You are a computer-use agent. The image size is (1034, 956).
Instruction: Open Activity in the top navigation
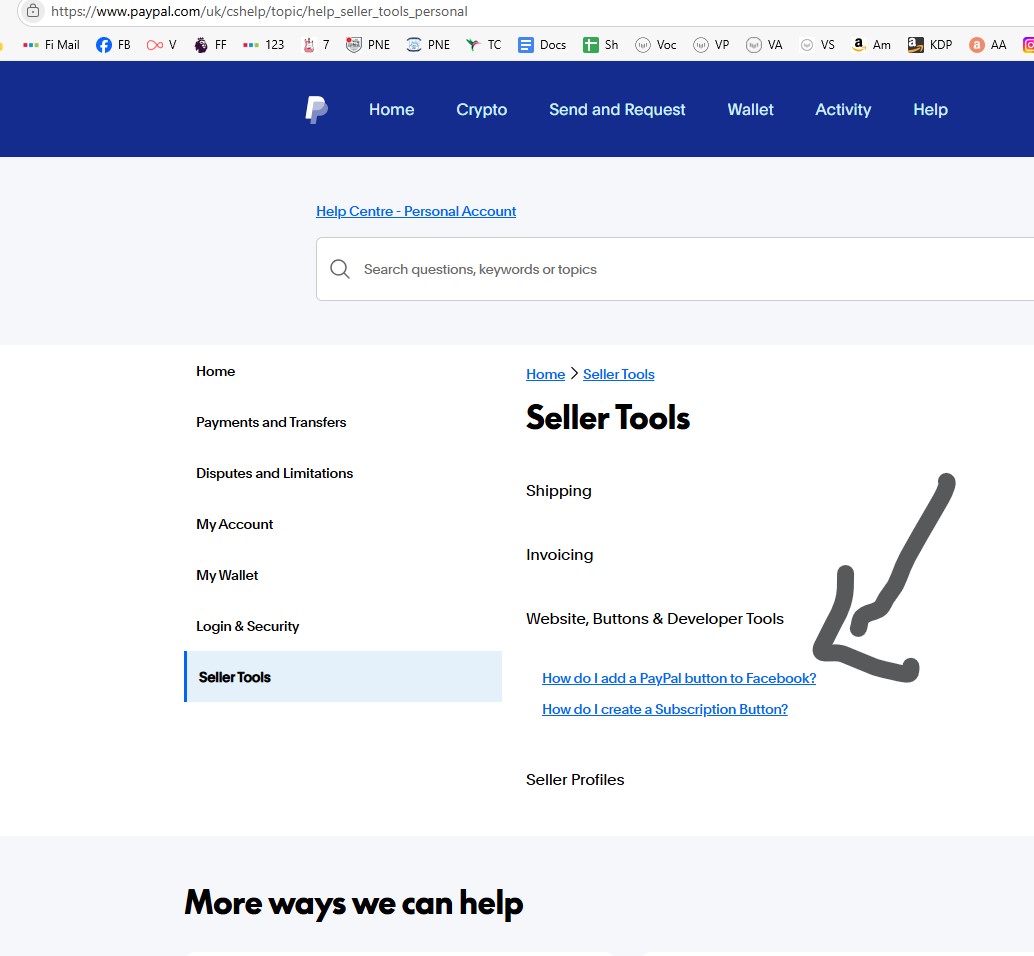[843, 109]
